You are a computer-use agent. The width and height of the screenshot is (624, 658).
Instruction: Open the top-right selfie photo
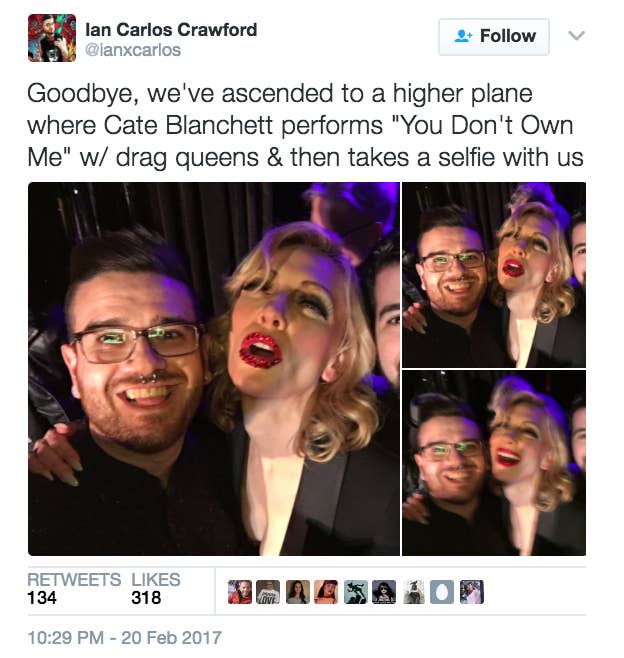click(x=494, y=275)
